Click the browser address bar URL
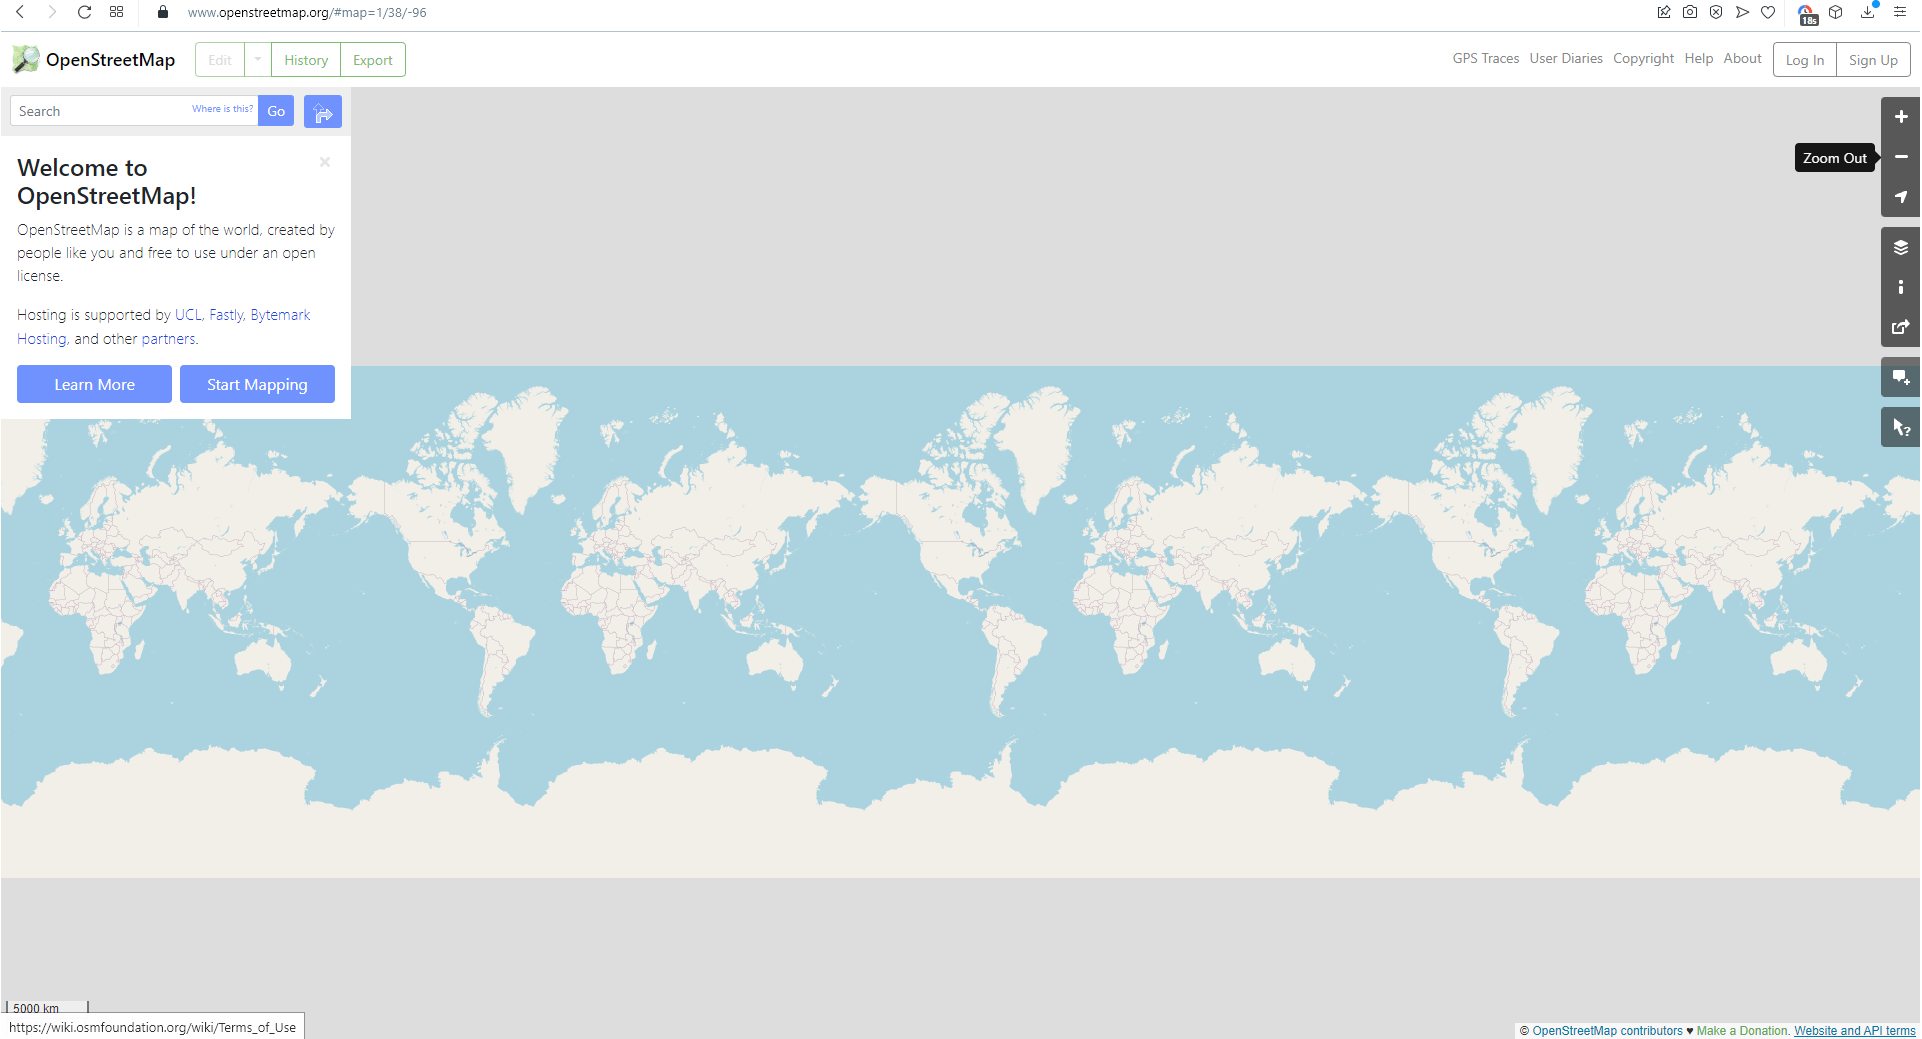Screen dimensions: 1922x1039 click(x=307, y=13)
